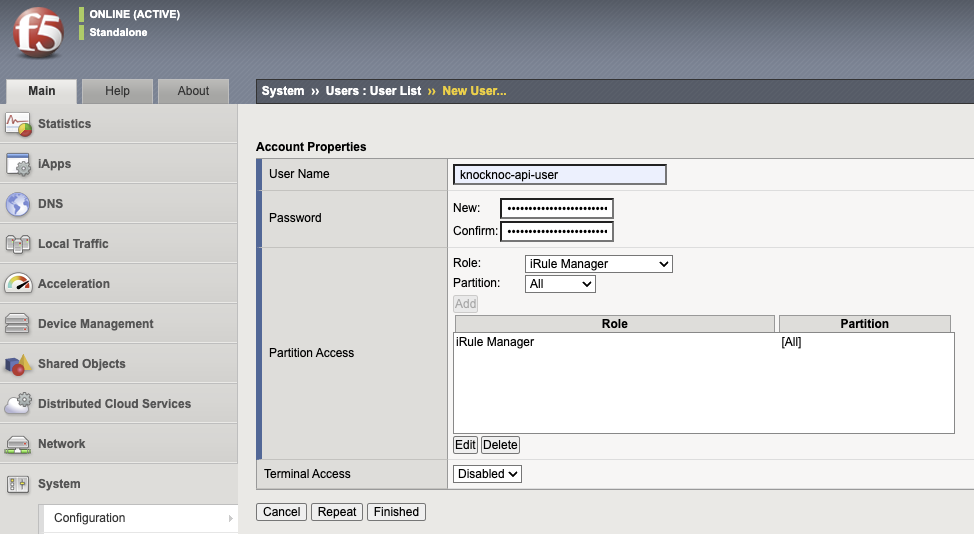Open the iApps icon in sidebar

coord(18,165)
